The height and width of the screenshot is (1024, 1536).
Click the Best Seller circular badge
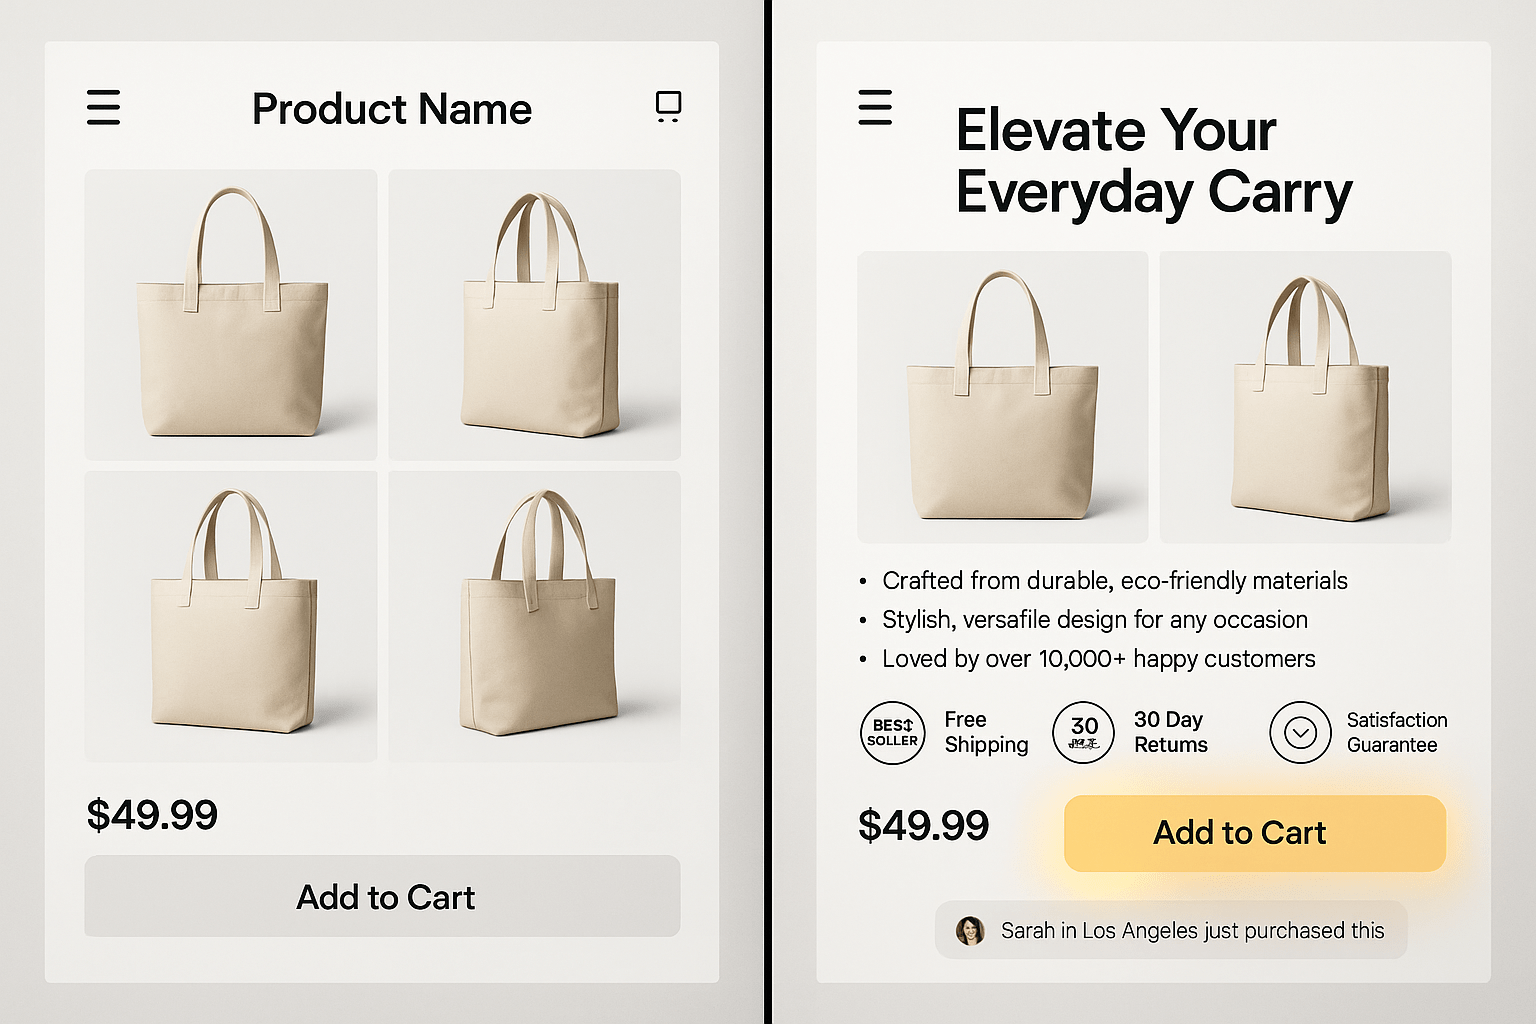[892, 733]
